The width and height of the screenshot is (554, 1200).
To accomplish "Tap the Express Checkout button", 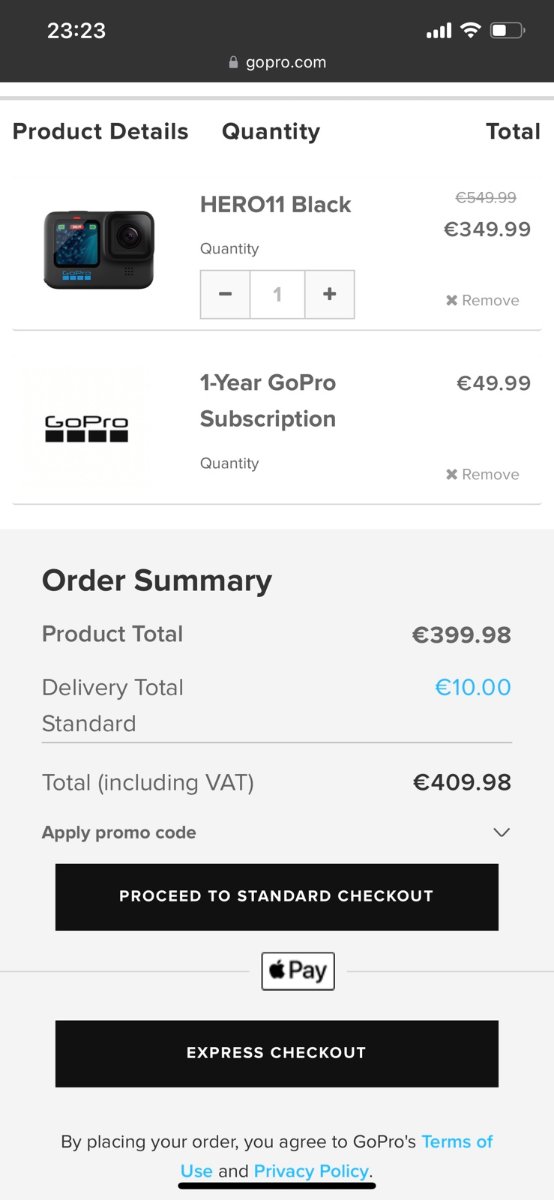I will pyautogui.click(x=277, y=1053).
